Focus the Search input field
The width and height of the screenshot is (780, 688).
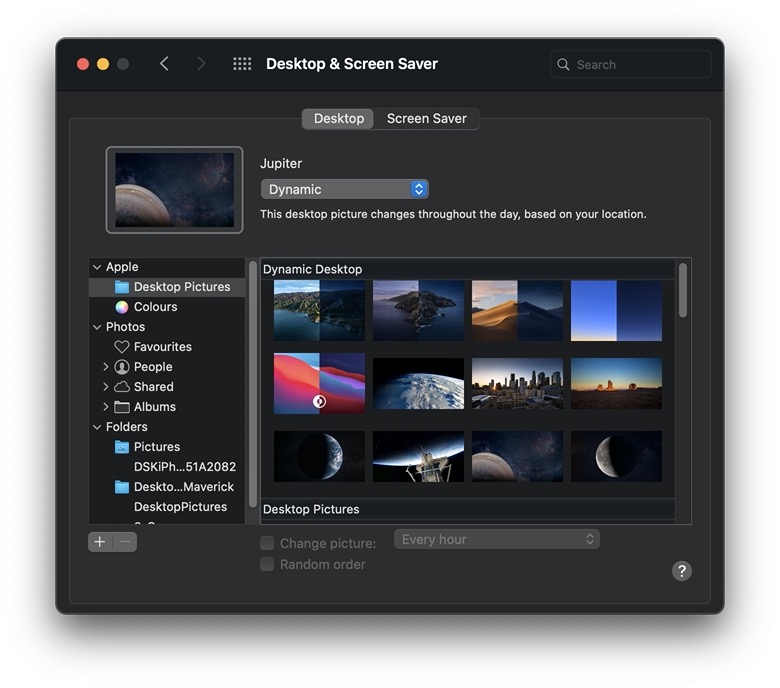(631, 64)
